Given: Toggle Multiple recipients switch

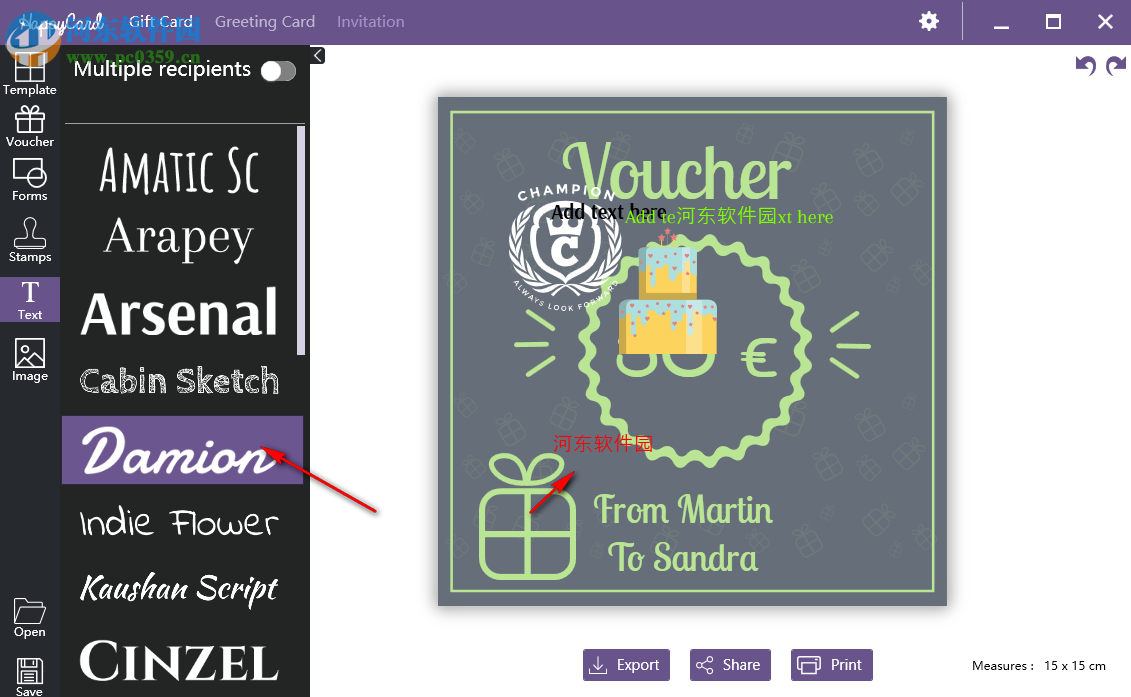Looking at the screenshot, I should [x=278, y=71].
